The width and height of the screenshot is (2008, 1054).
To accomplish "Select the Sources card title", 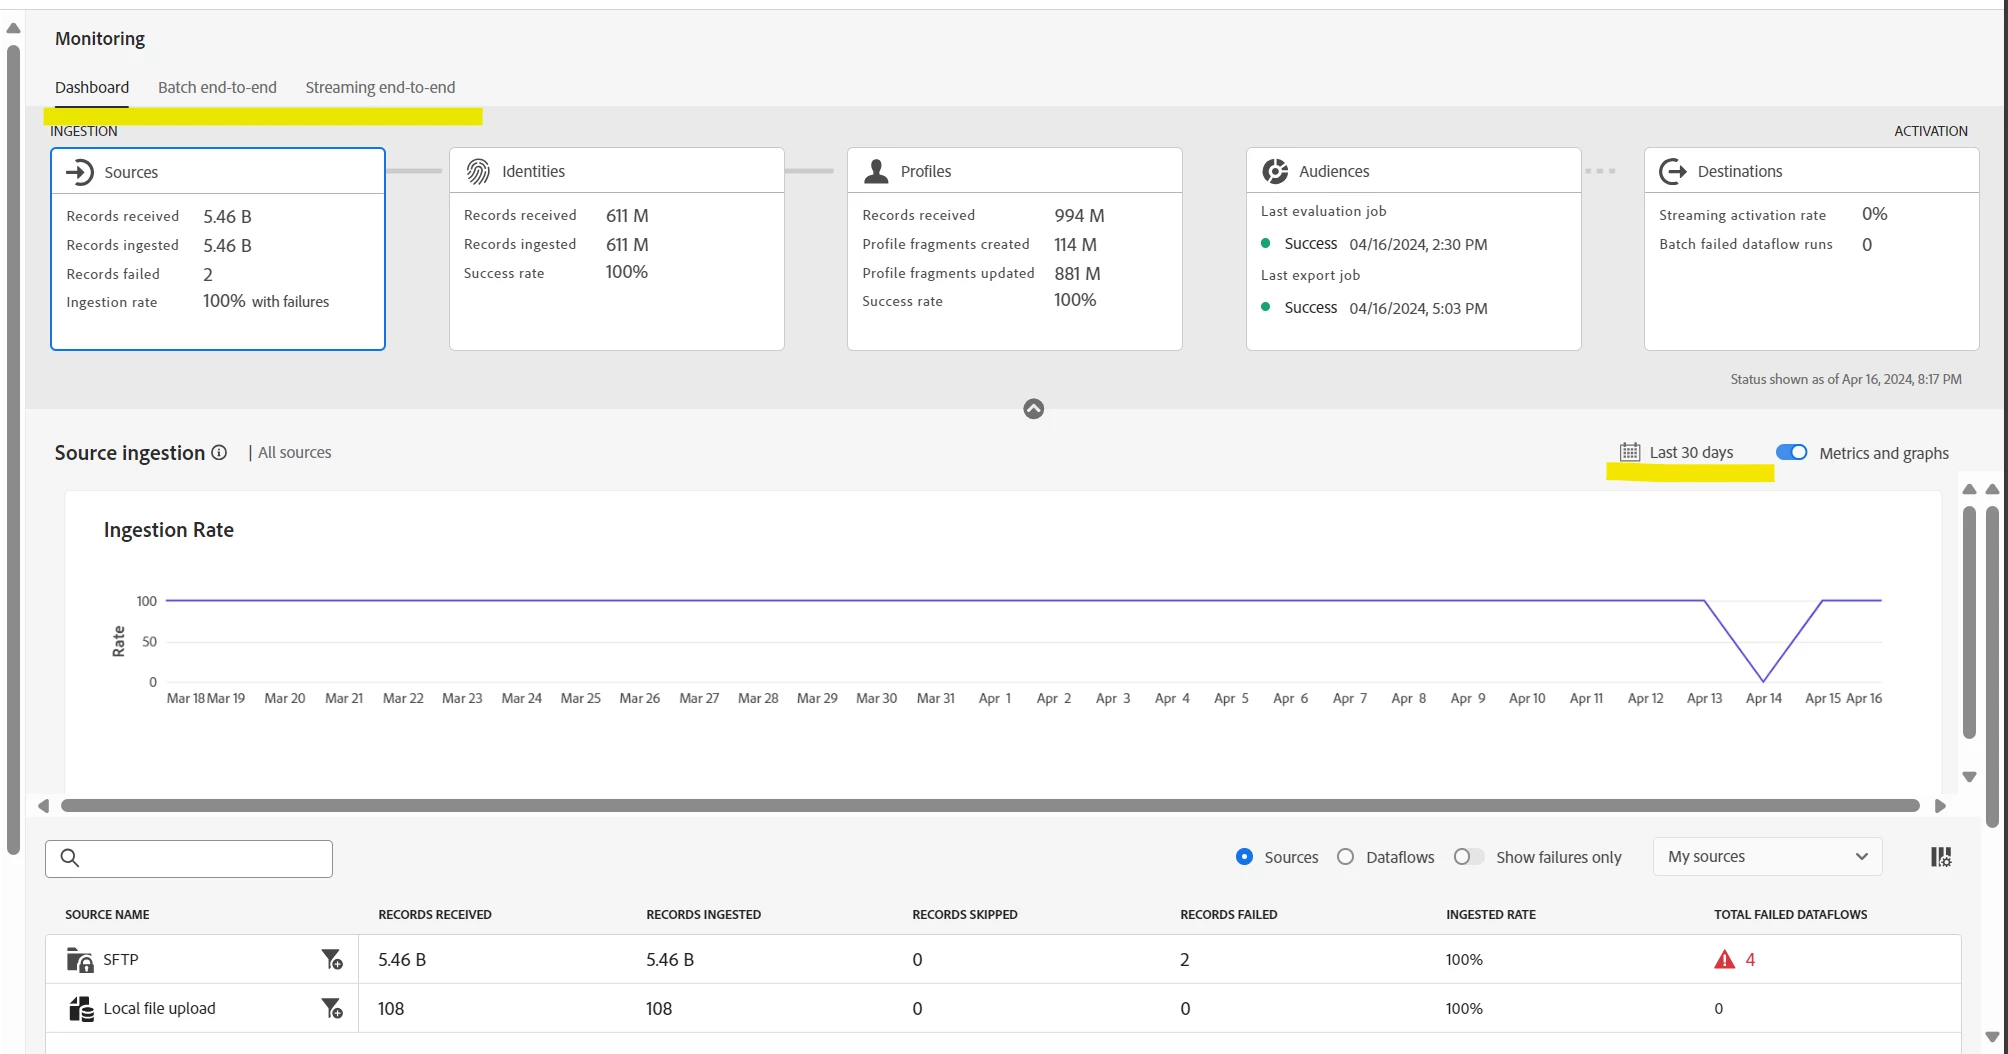I will coord(131,172).
